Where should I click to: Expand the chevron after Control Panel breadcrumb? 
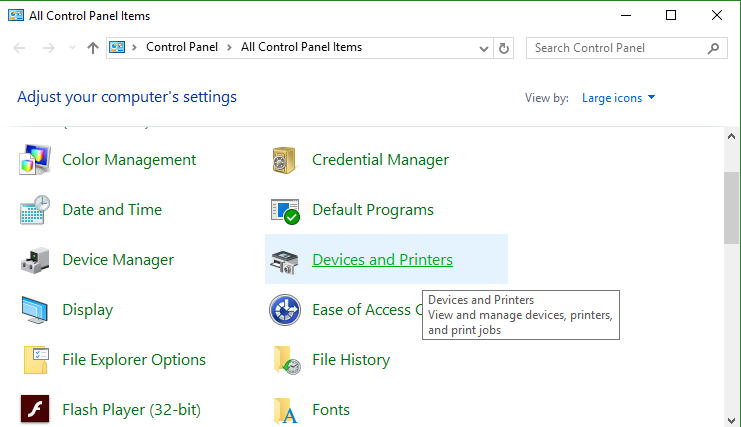click(x=229, y=47)
